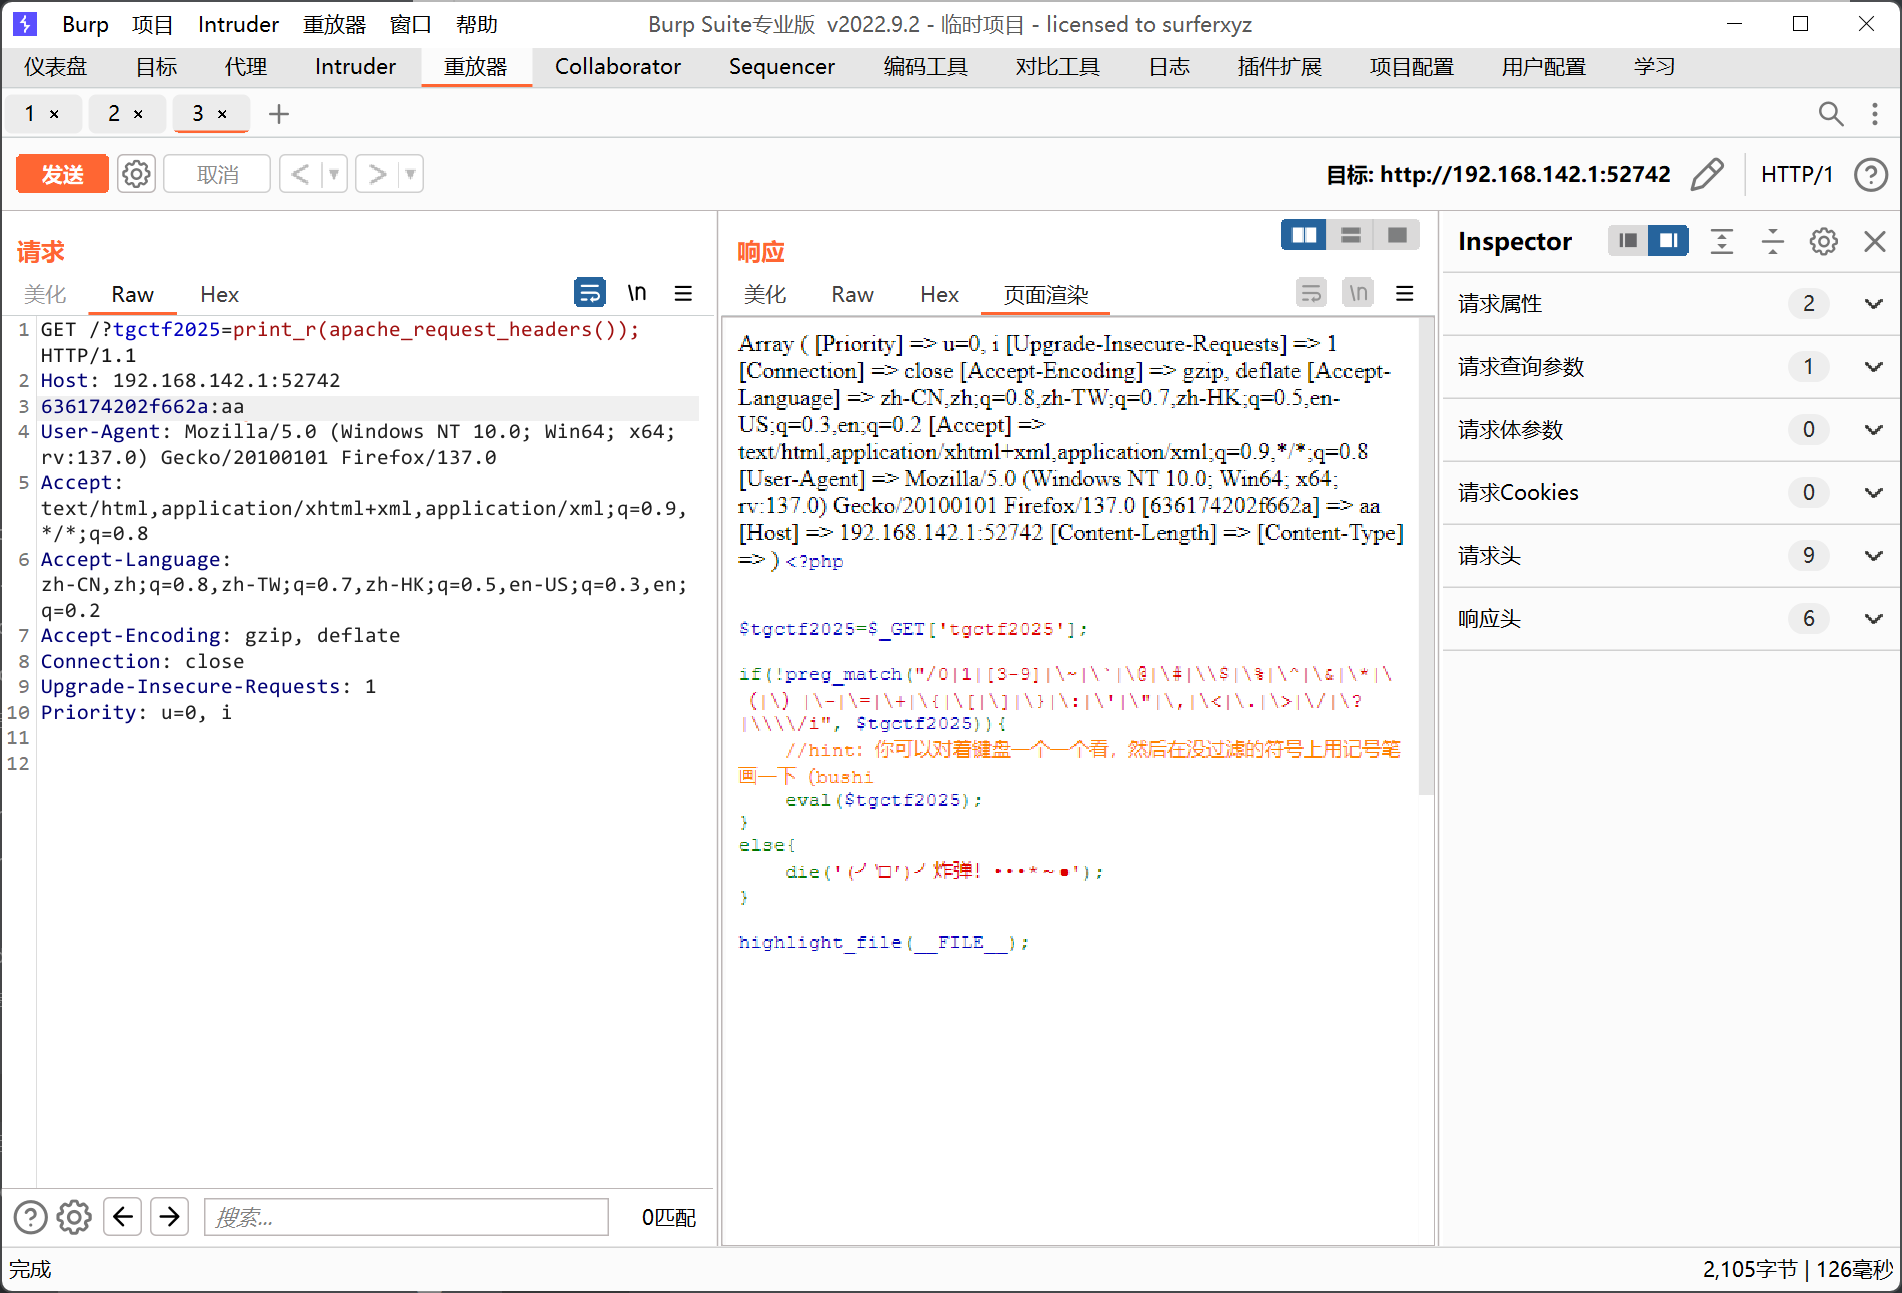Toggle request line wrap icon
The width and height of the screenshot is (1902, 1293).
[x=590, y=293]
